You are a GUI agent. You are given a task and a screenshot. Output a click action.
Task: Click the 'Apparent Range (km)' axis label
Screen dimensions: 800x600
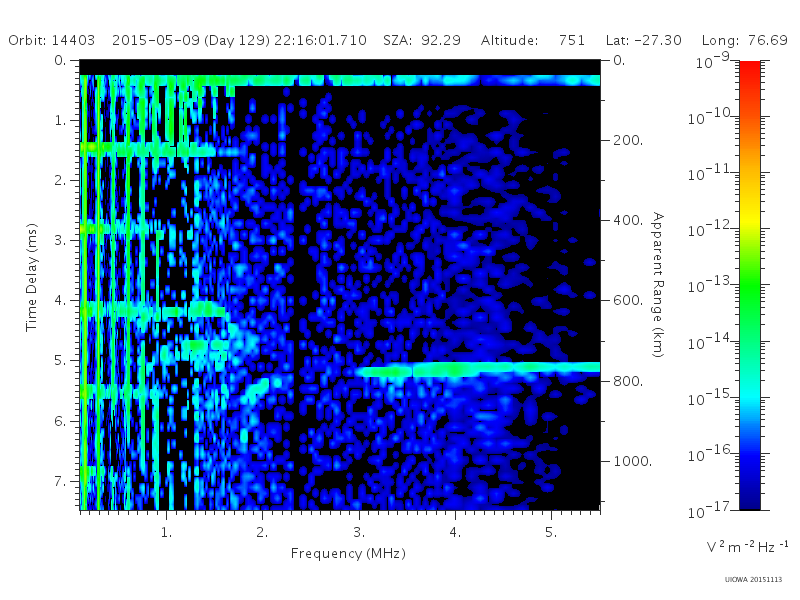[658, 285]
